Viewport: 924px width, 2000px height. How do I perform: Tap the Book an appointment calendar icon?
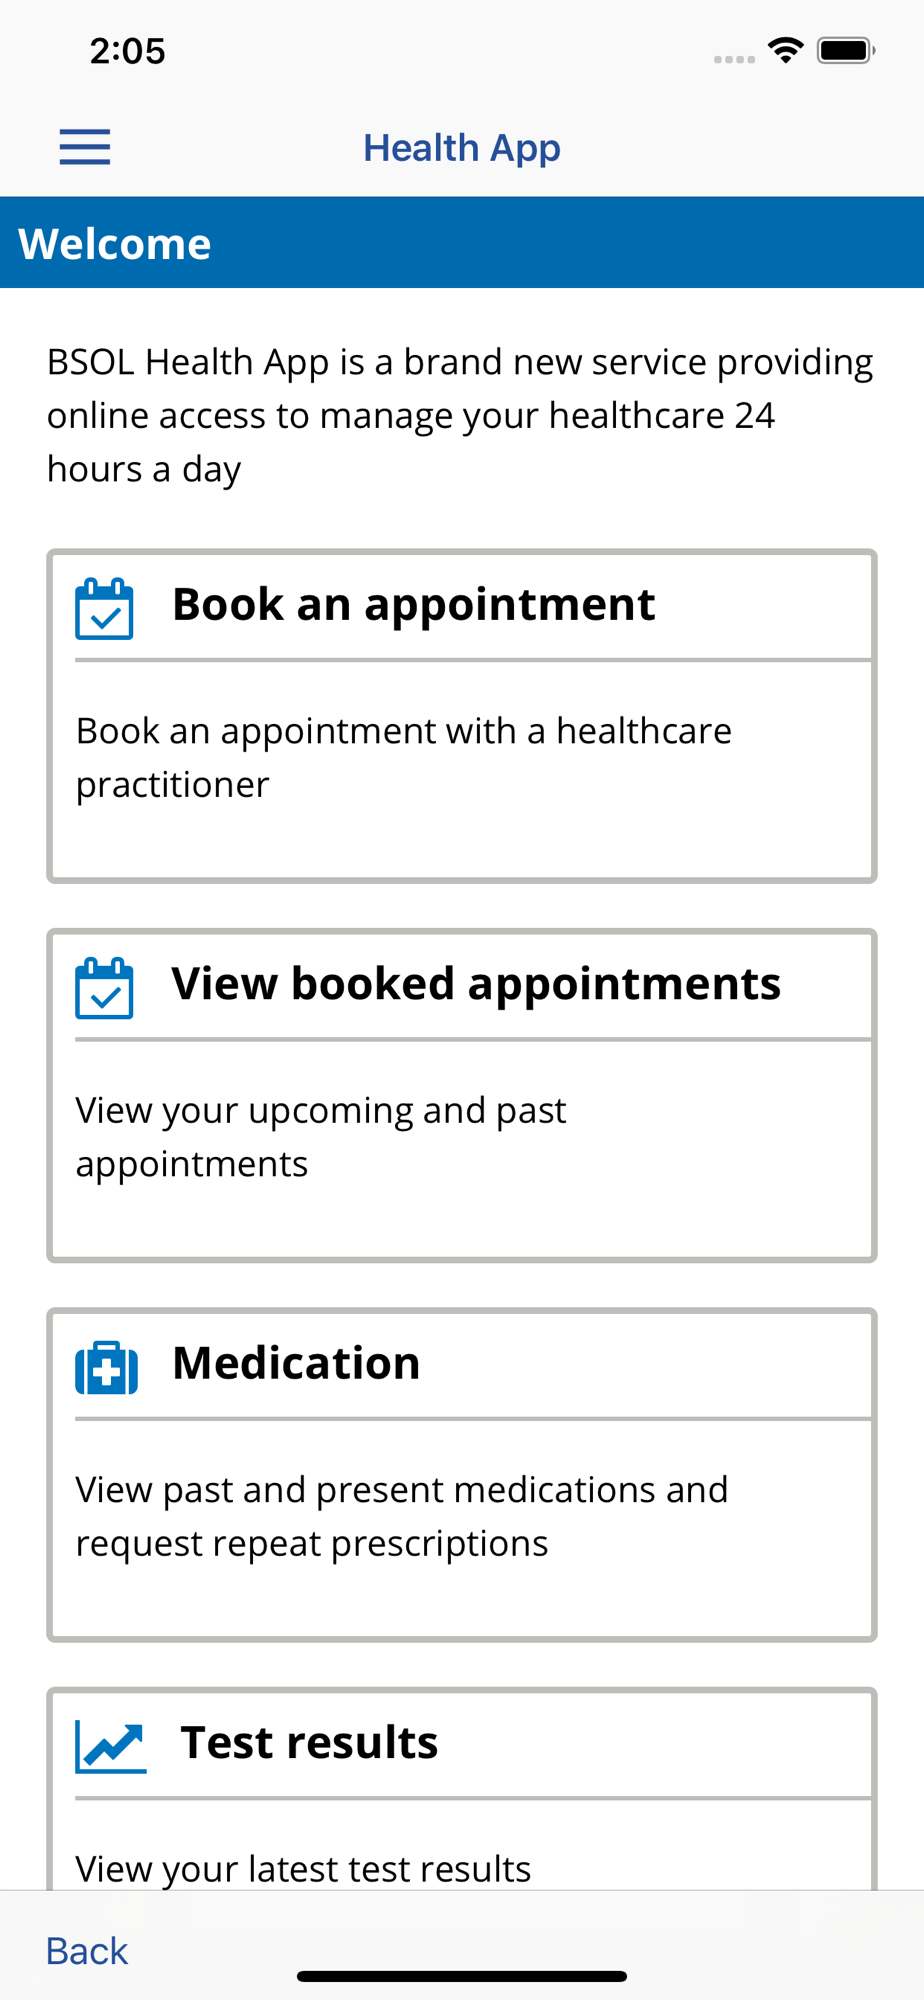point(104,608)
